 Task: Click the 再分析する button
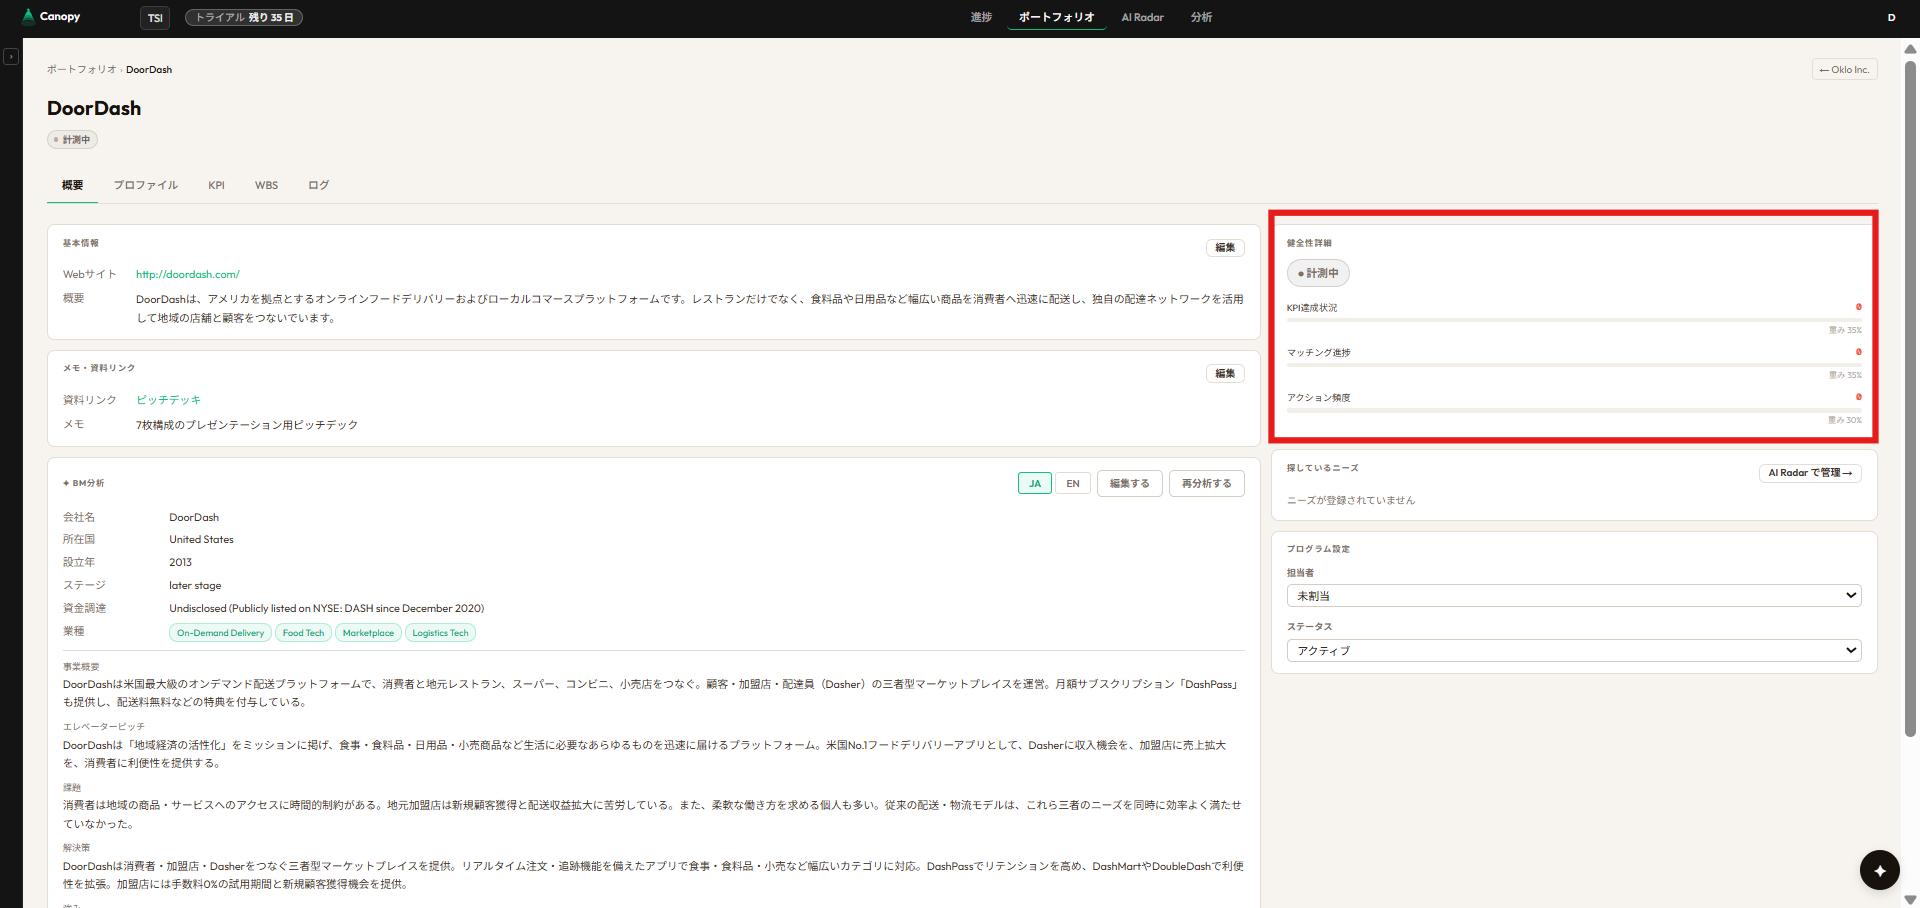click(1207, 483)
